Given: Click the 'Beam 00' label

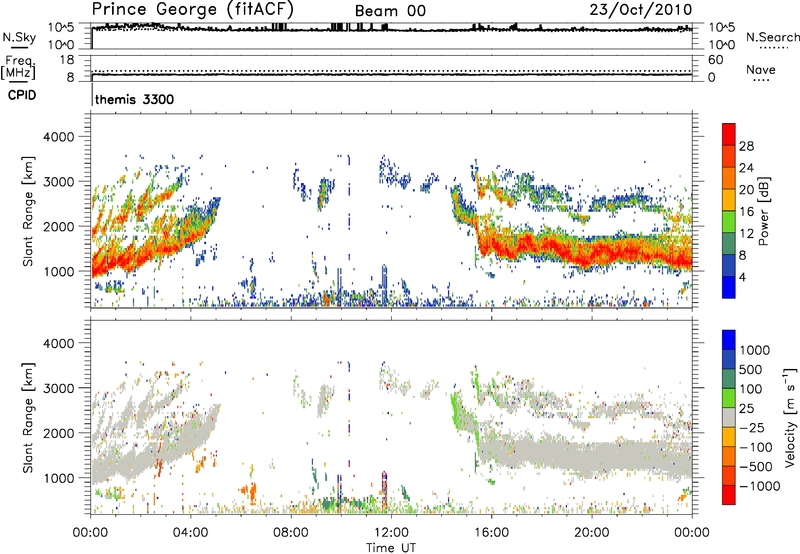Looking at the screenshot, I should point(390,11).
